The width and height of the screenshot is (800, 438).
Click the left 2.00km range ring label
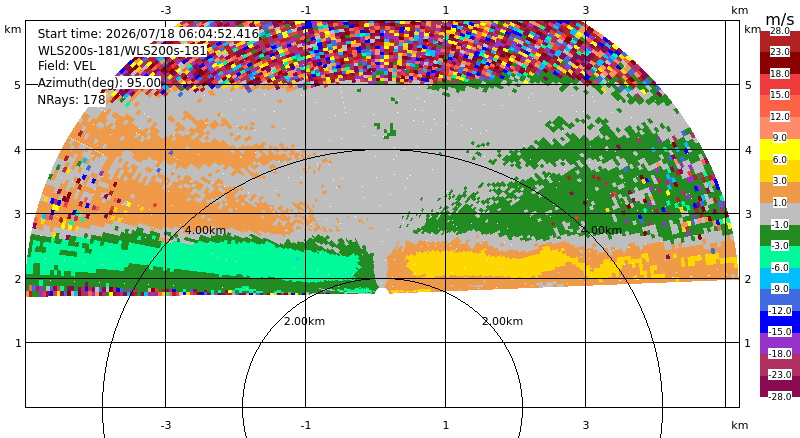(305, 321)
